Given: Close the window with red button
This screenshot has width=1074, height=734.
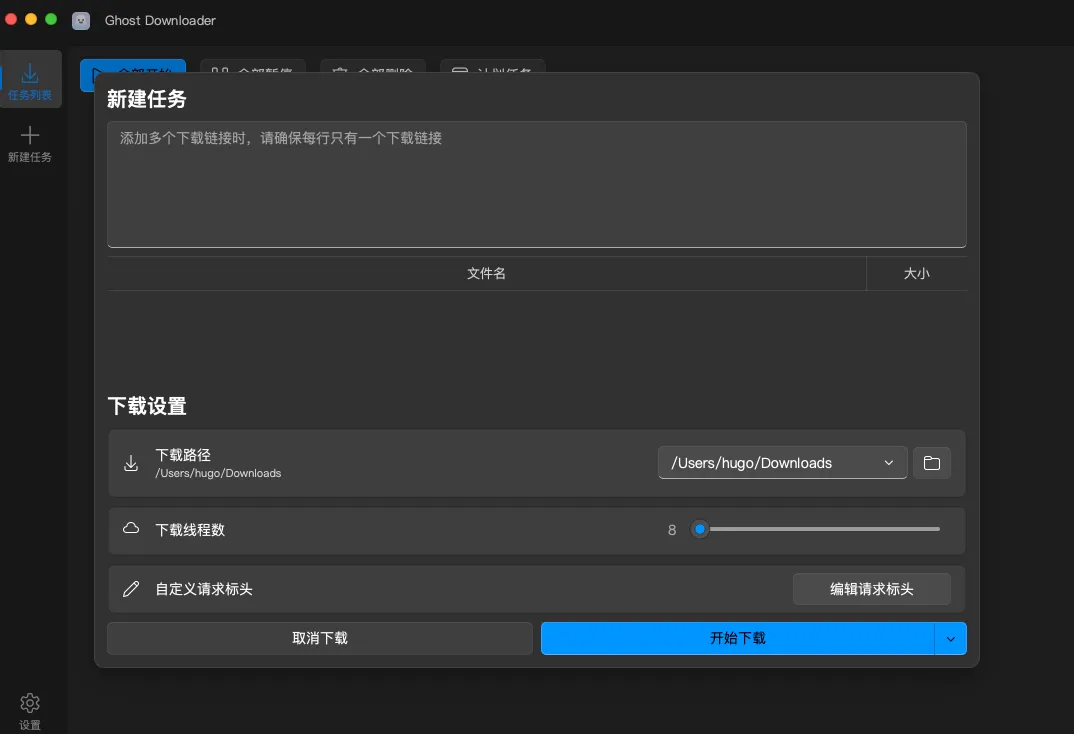Looking at the screenshot, I should click(x=11, y=19).
